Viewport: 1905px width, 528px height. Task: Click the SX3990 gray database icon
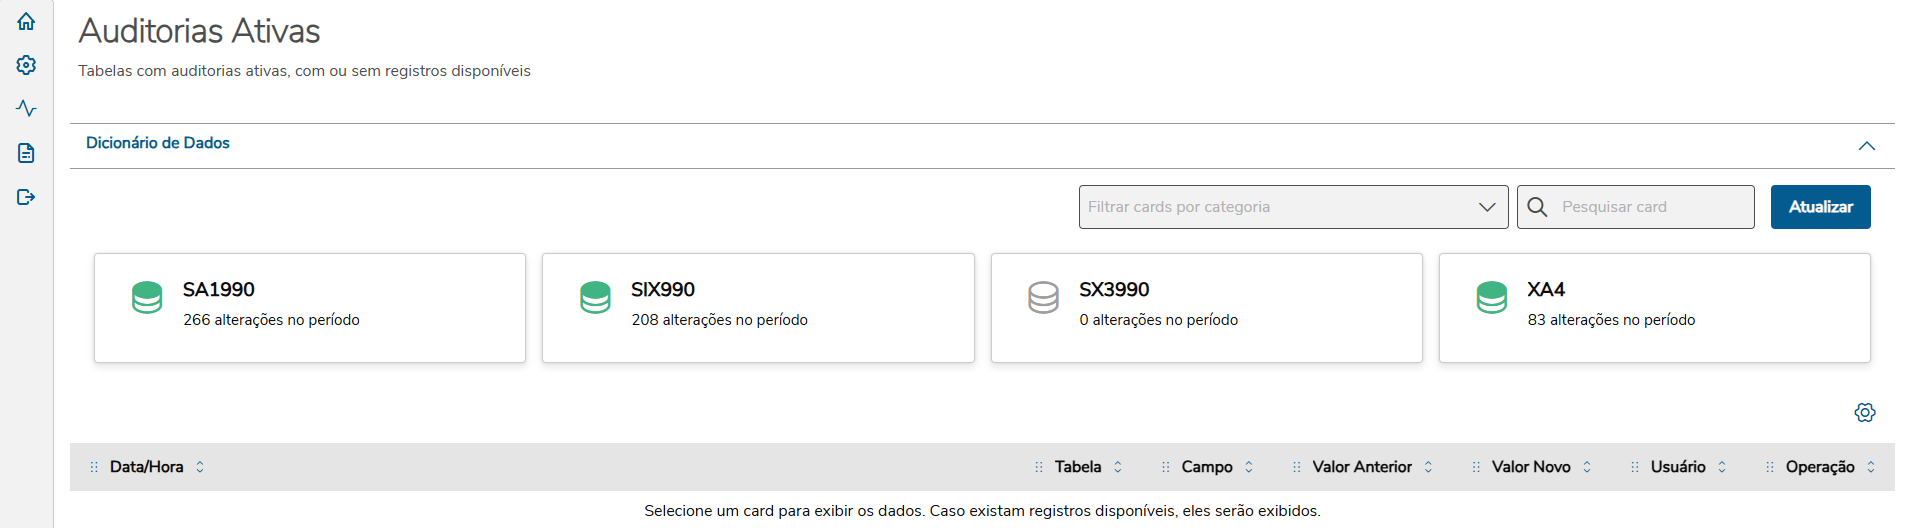point(1043,298)
